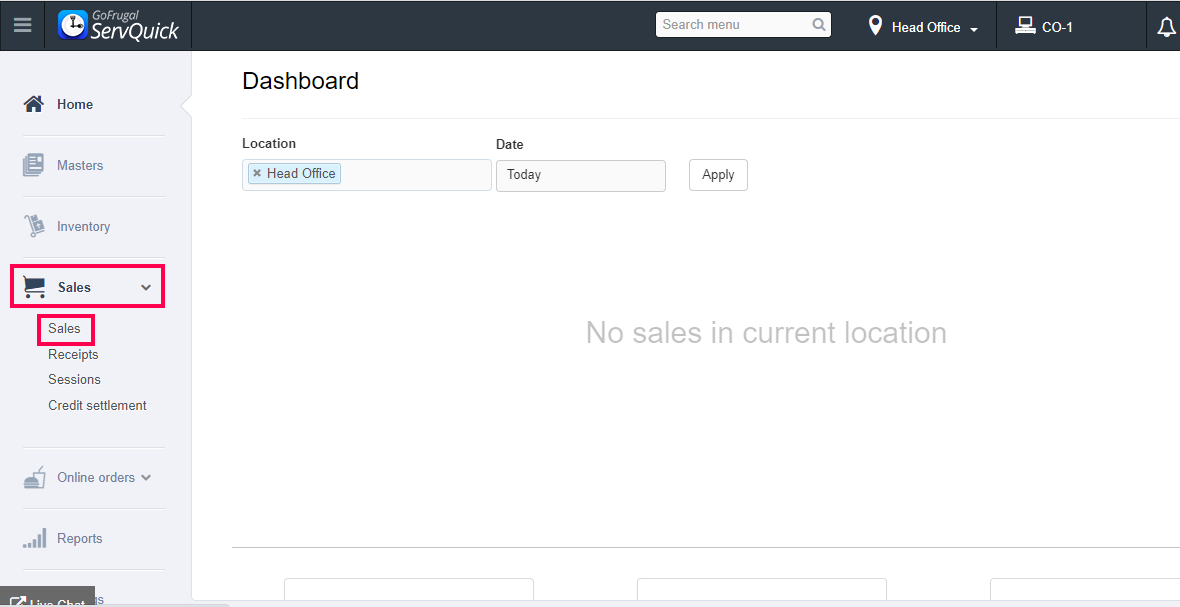Open the Receipts submenu item
The height and width of the screenshot is (607, 1180).
(73, 354)
